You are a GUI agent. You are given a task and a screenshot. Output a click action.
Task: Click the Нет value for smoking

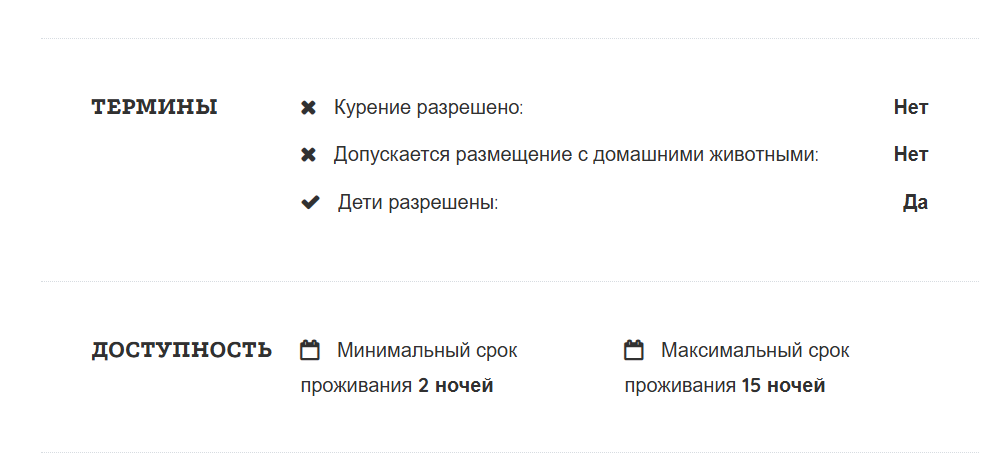click(911, 107)
